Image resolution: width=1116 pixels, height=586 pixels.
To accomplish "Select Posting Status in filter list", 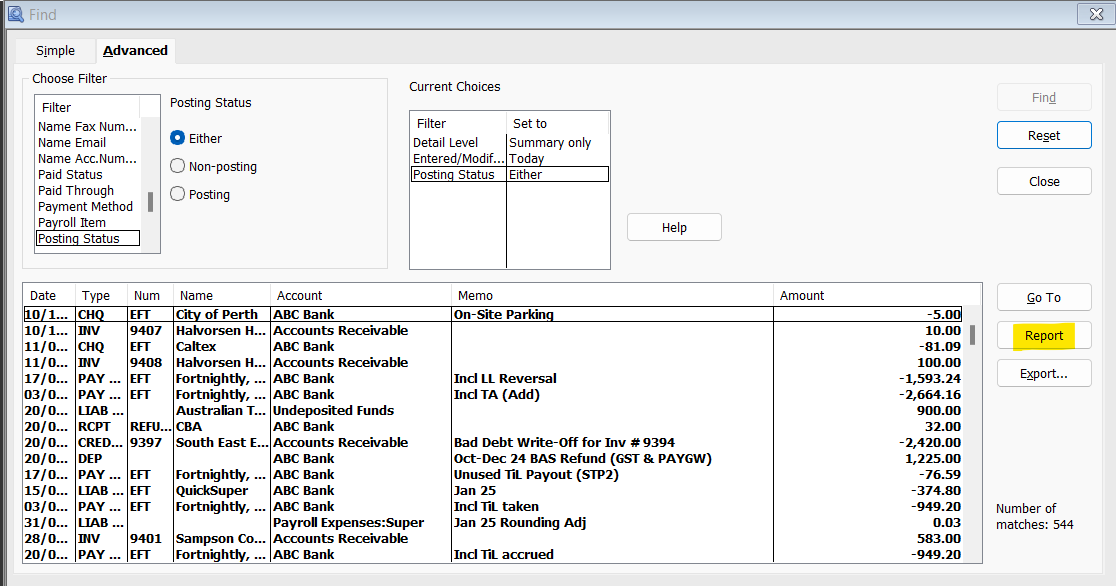I will [88, 239].
